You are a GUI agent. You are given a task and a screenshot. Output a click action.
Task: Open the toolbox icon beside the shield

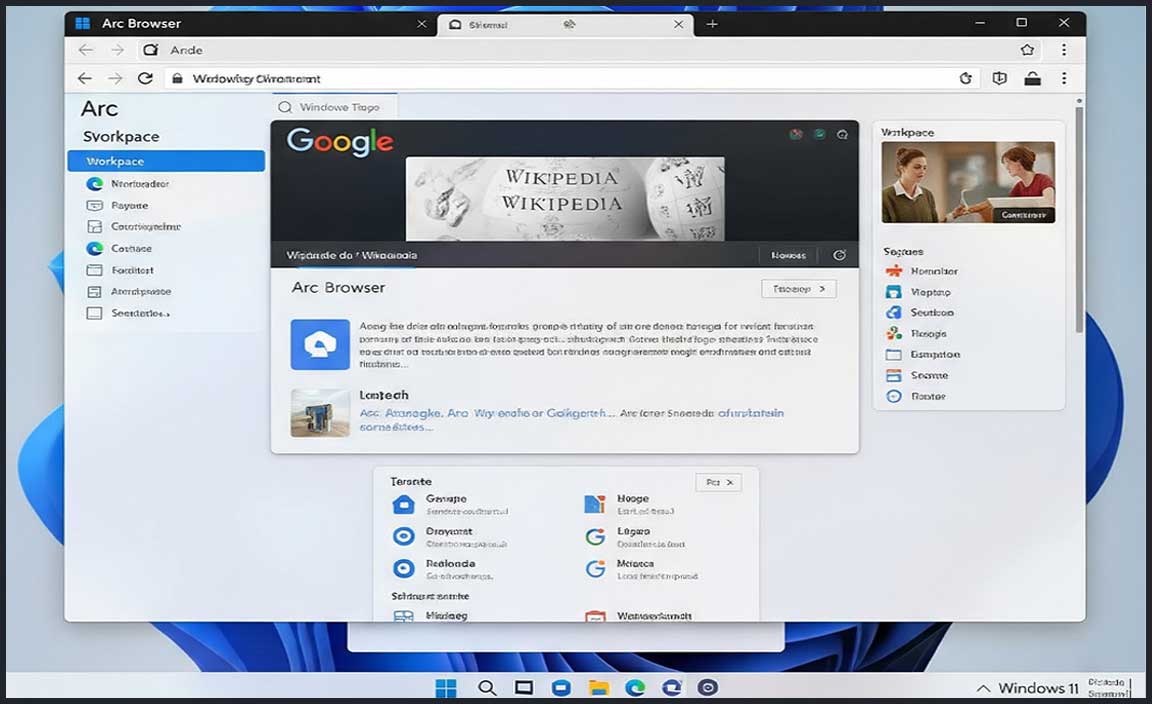coord(1032,79)
